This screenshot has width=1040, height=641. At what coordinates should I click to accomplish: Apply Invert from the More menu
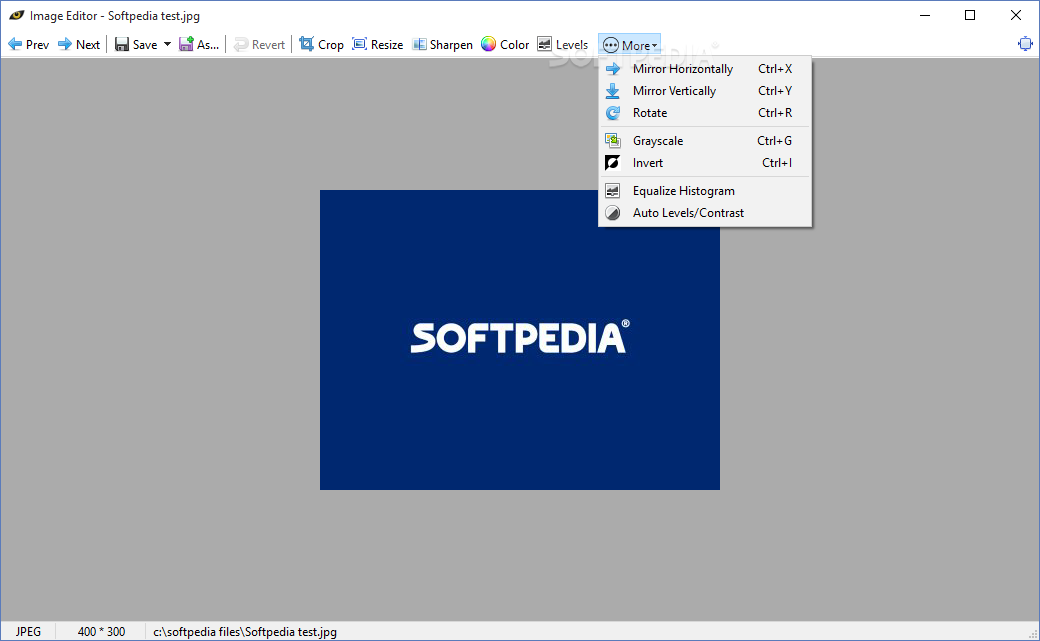tap(704, 163)
